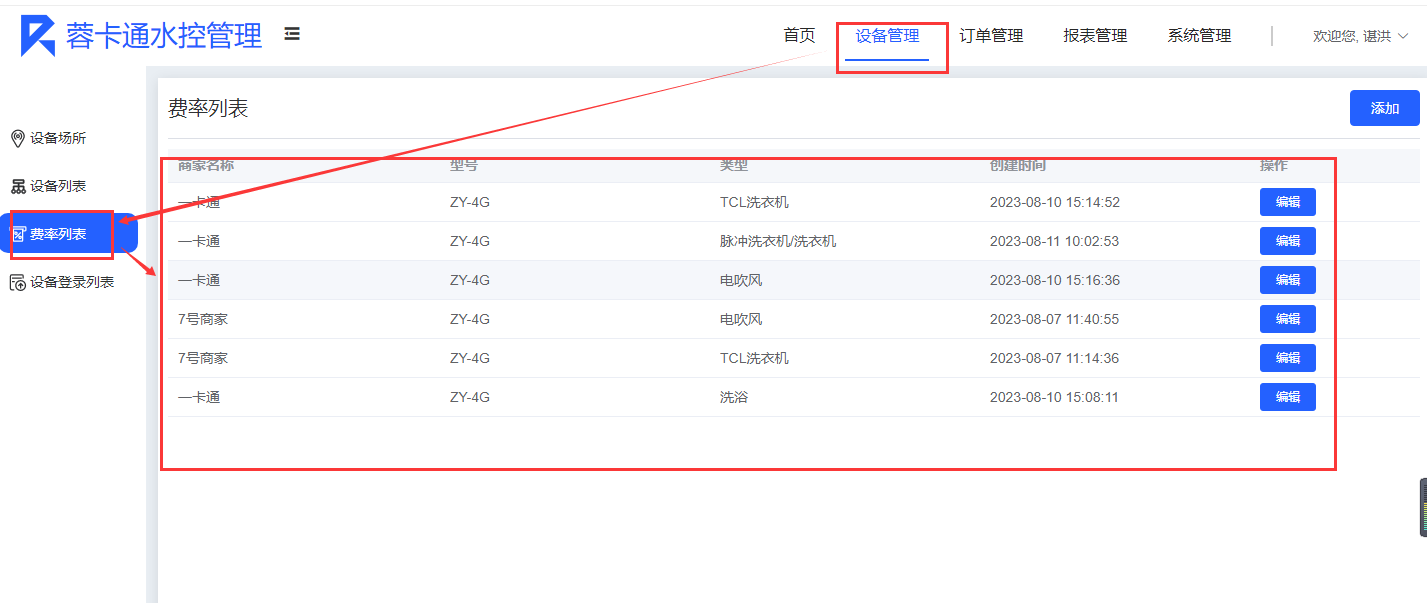Image resolution: width=1427 pixels, height=603 pixels.
Task: Collapse sidebar with the hamburger menu icon
Action: (292, 34)
